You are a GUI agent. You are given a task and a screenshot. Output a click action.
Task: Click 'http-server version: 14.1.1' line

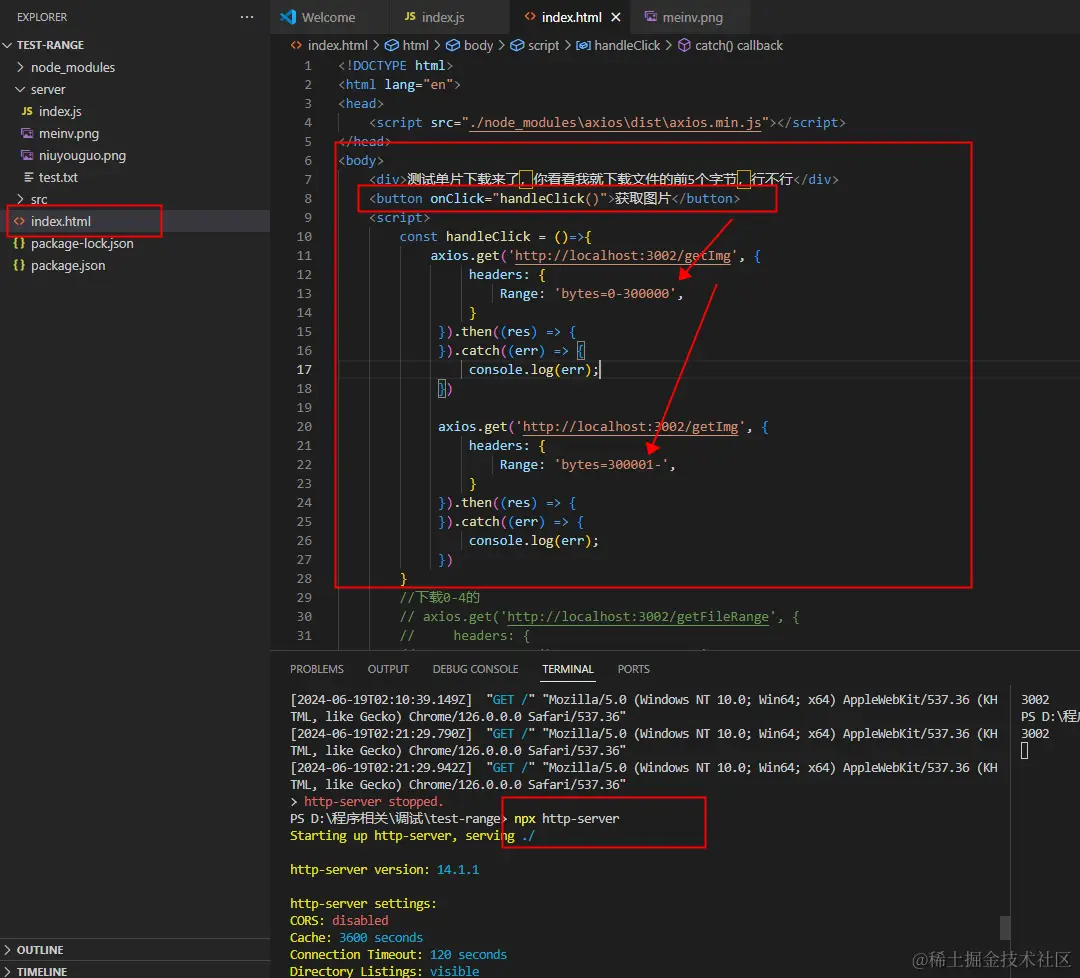click(x=384, y=870)
